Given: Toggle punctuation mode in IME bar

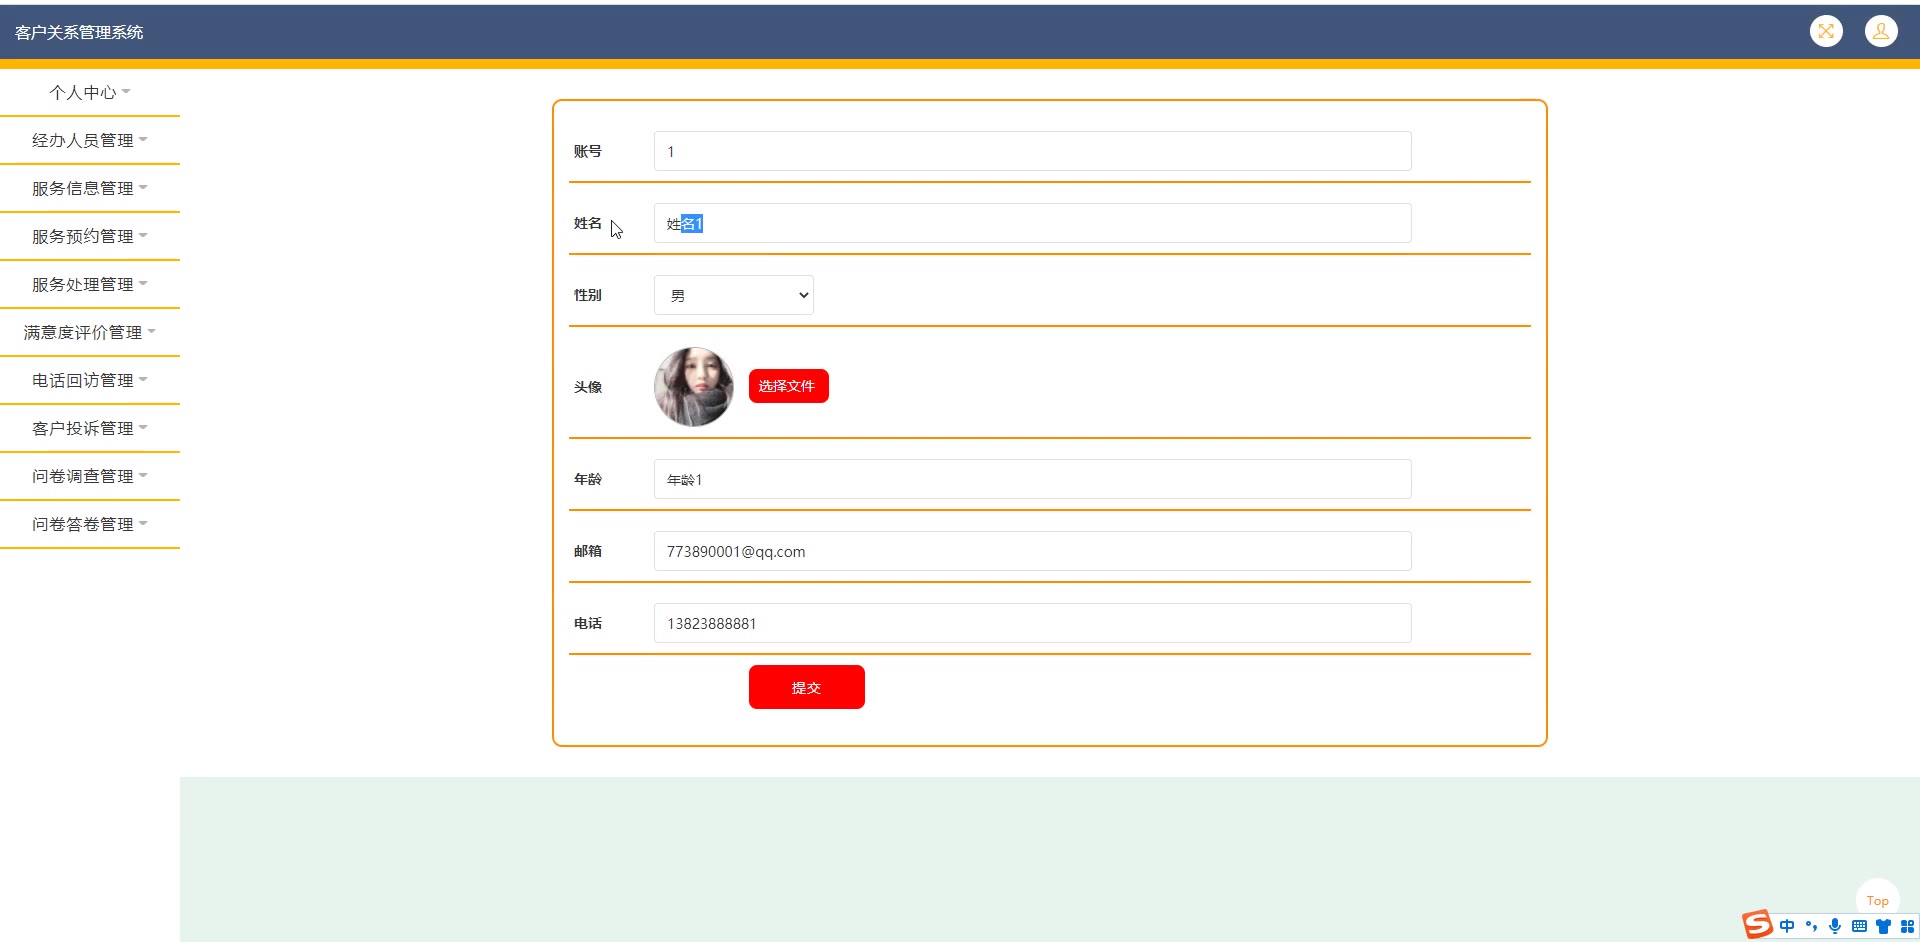Looking at the screenshot, I should coord(1811,926).
